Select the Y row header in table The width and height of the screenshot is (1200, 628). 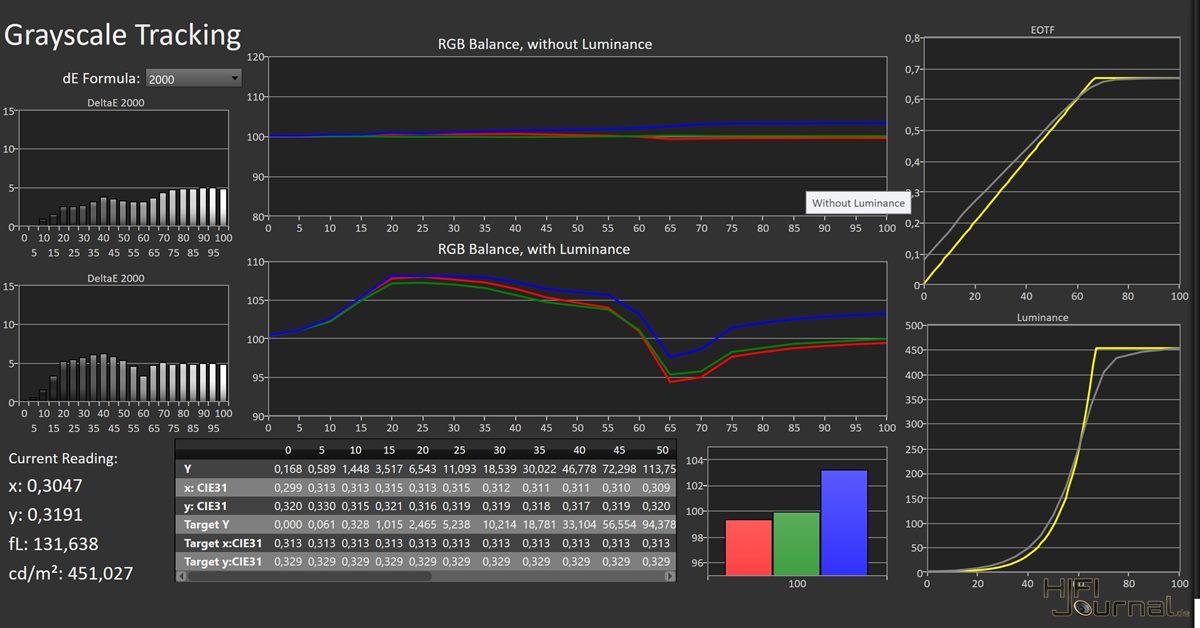187,468
